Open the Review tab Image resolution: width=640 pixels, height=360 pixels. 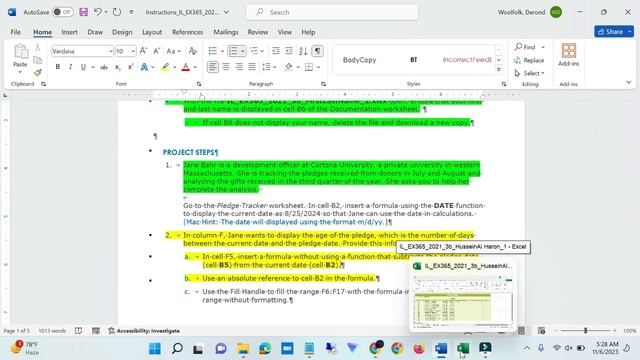click(x=258, y=32)
